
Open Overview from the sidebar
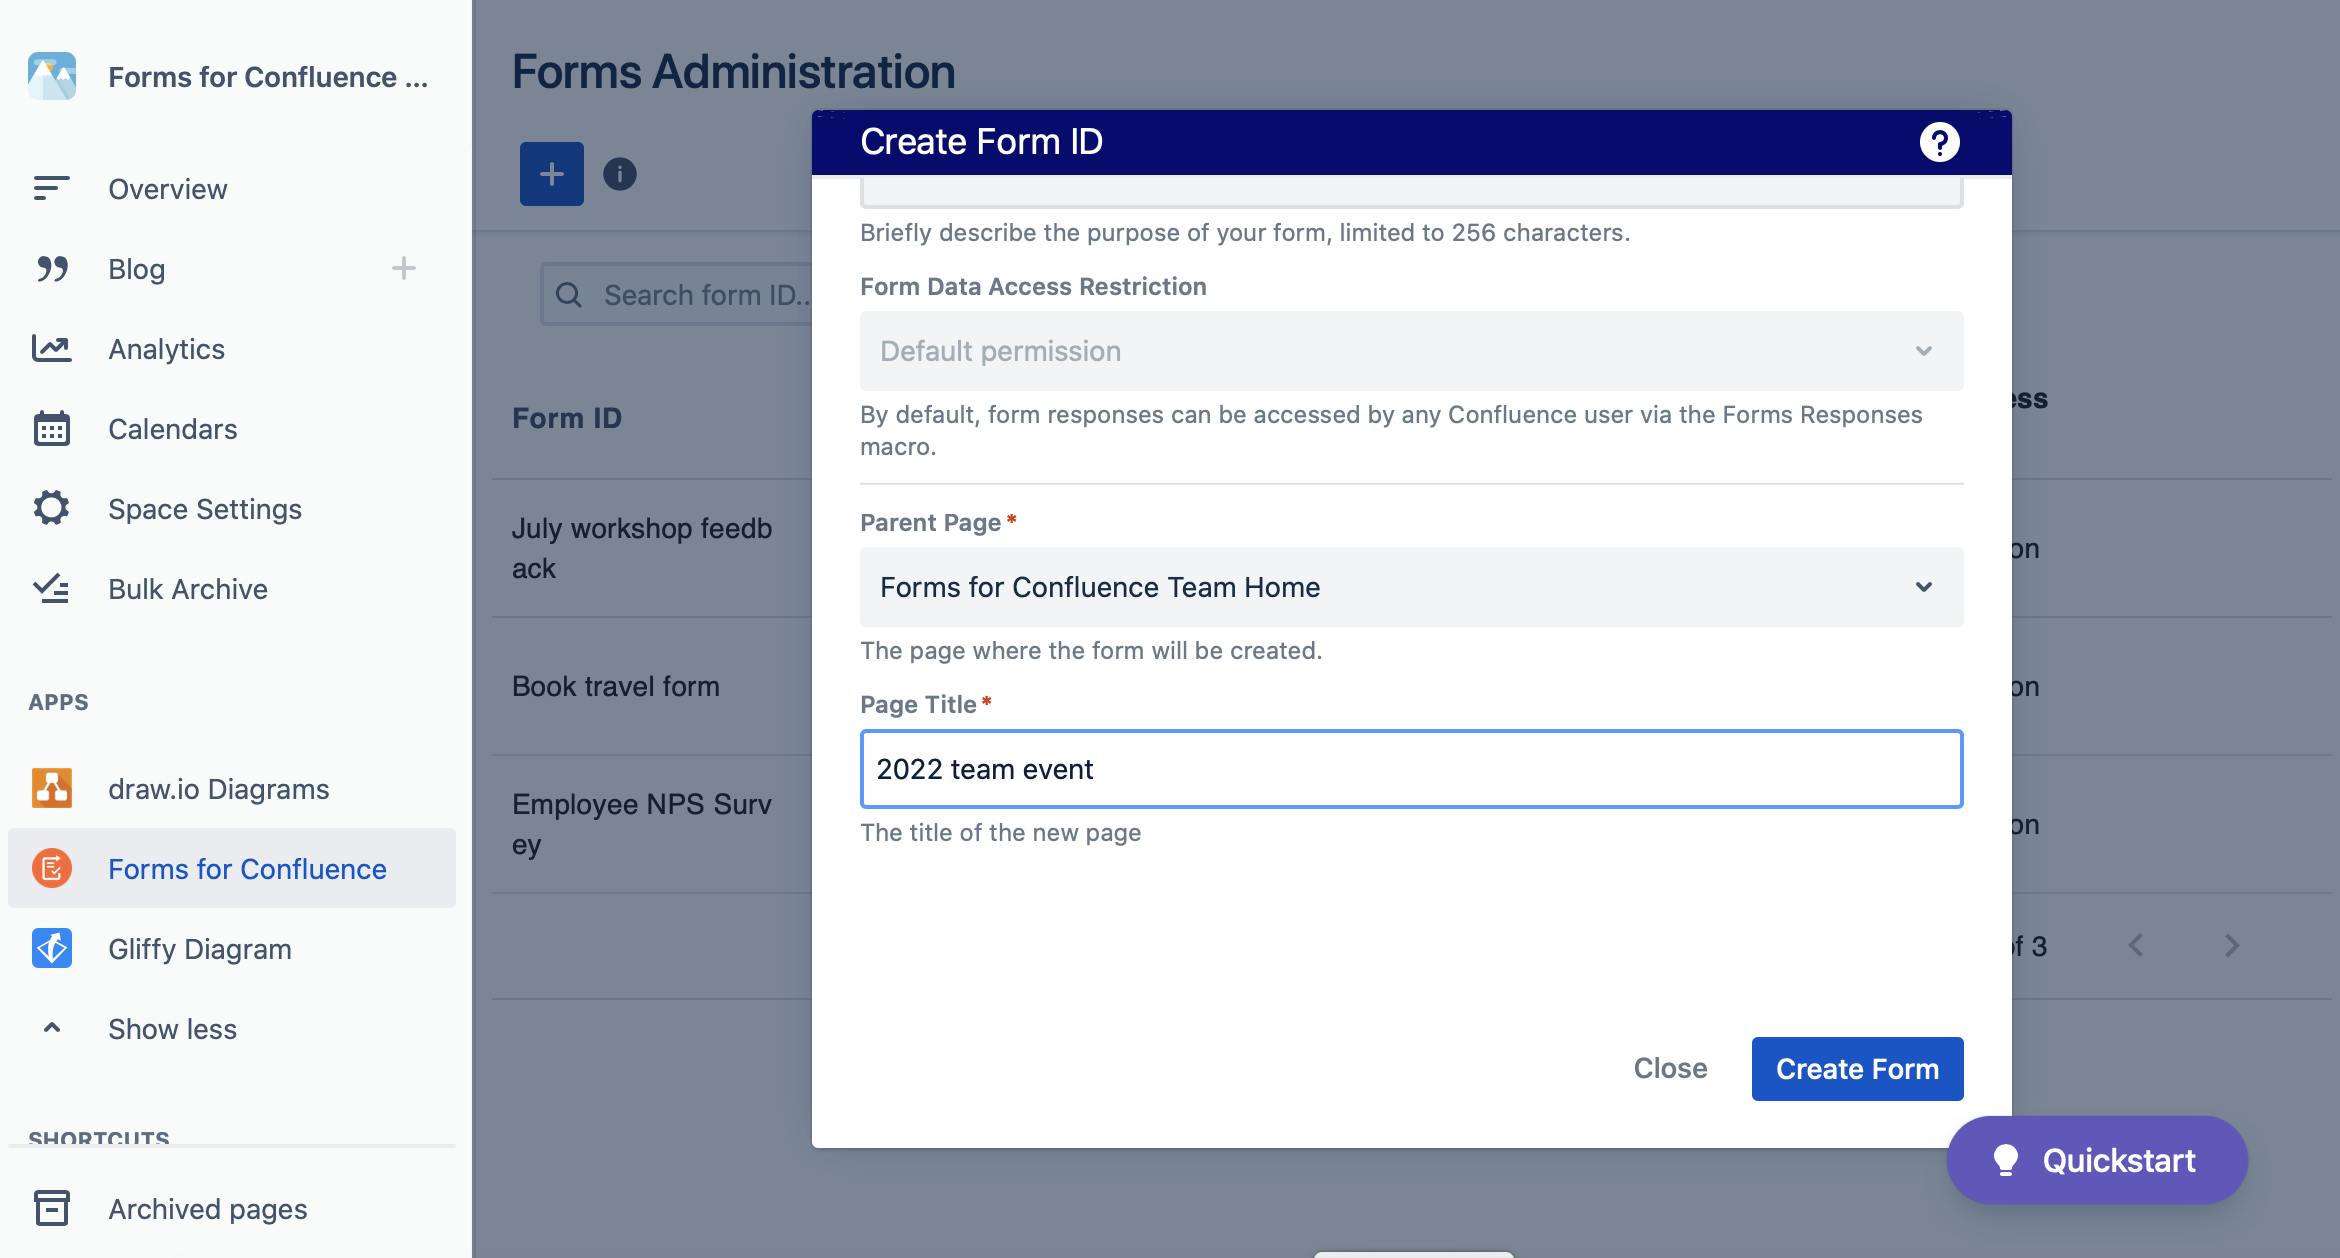pyautogui.click(x=167, y=188)
